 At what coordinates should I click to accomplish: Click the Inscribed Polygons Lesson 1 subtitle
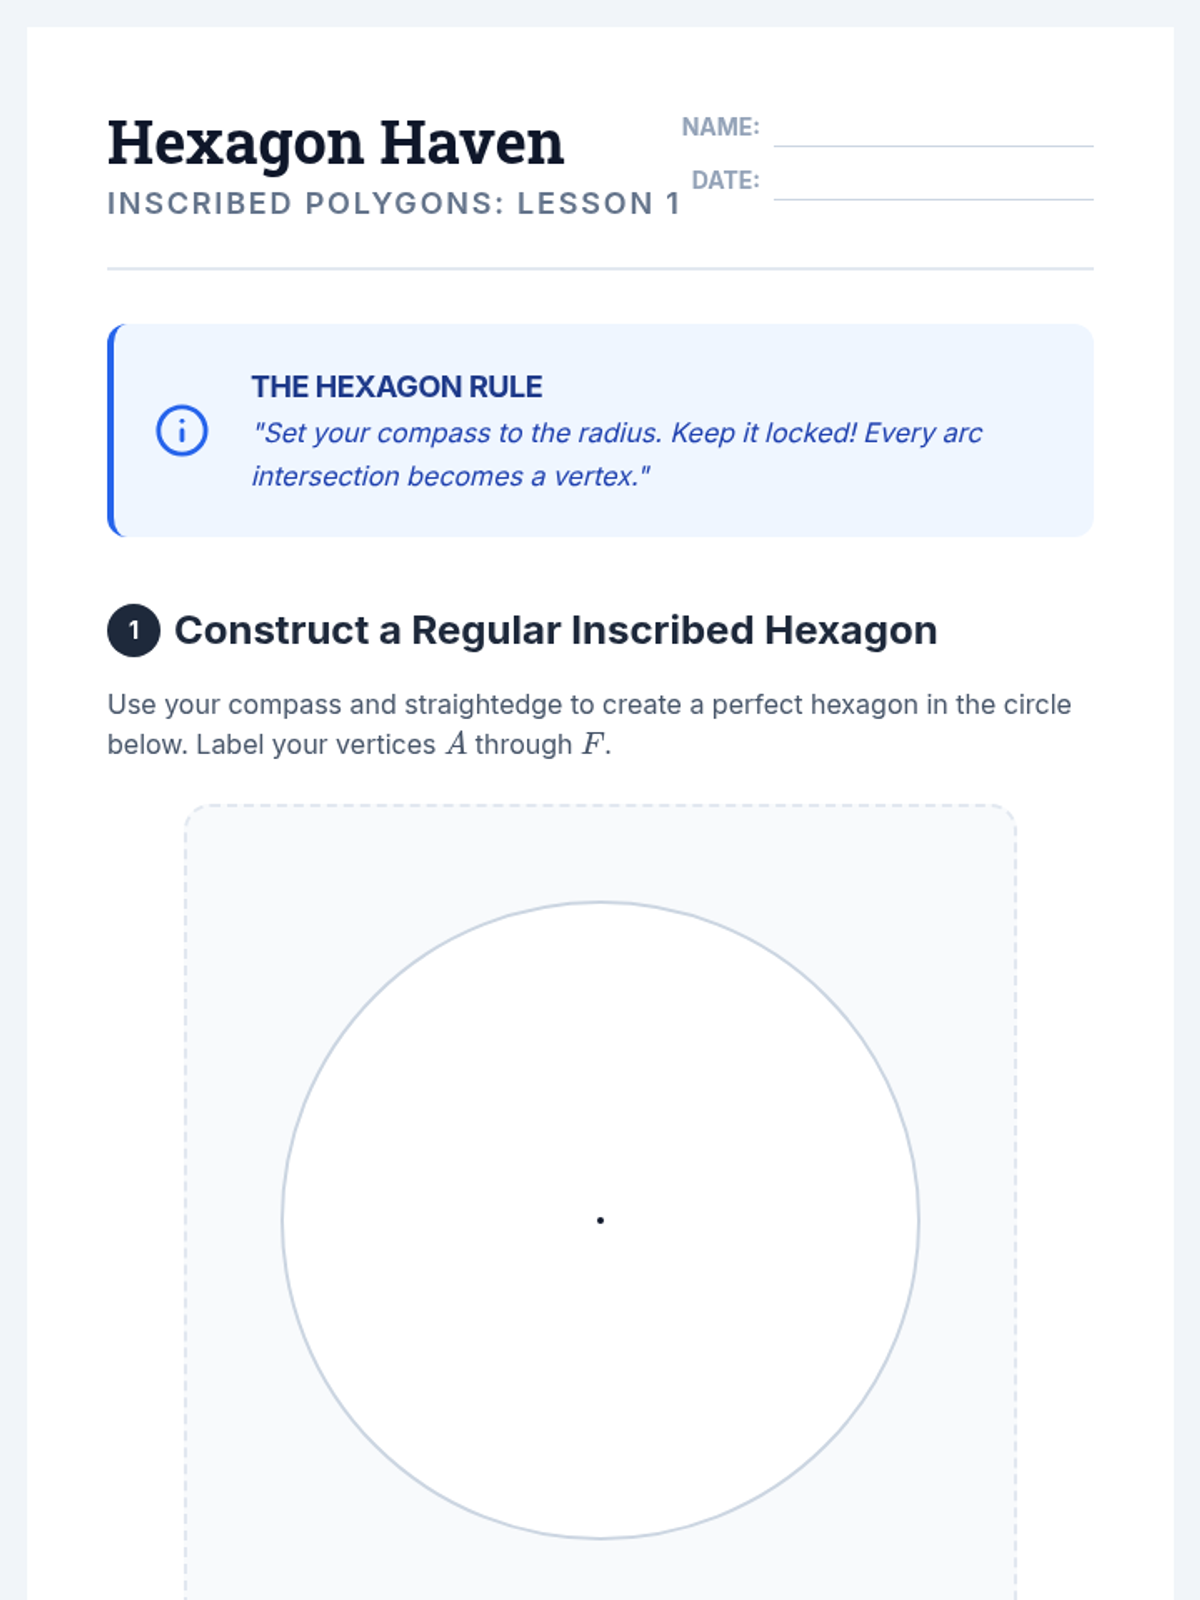click(394, 203)
